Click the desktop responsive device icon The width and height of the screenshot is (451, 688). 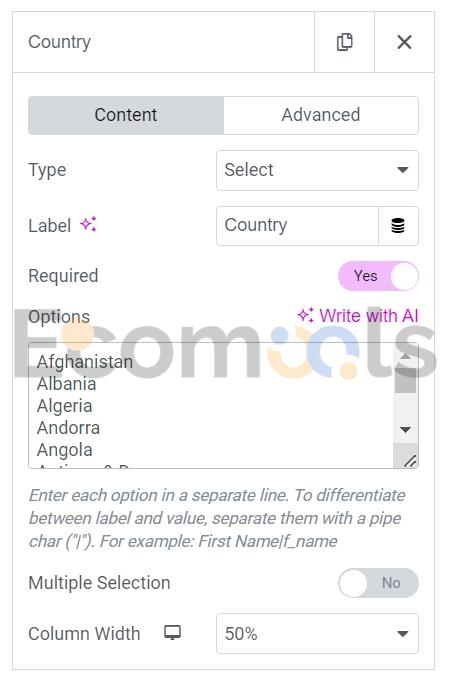coord(172,633)
